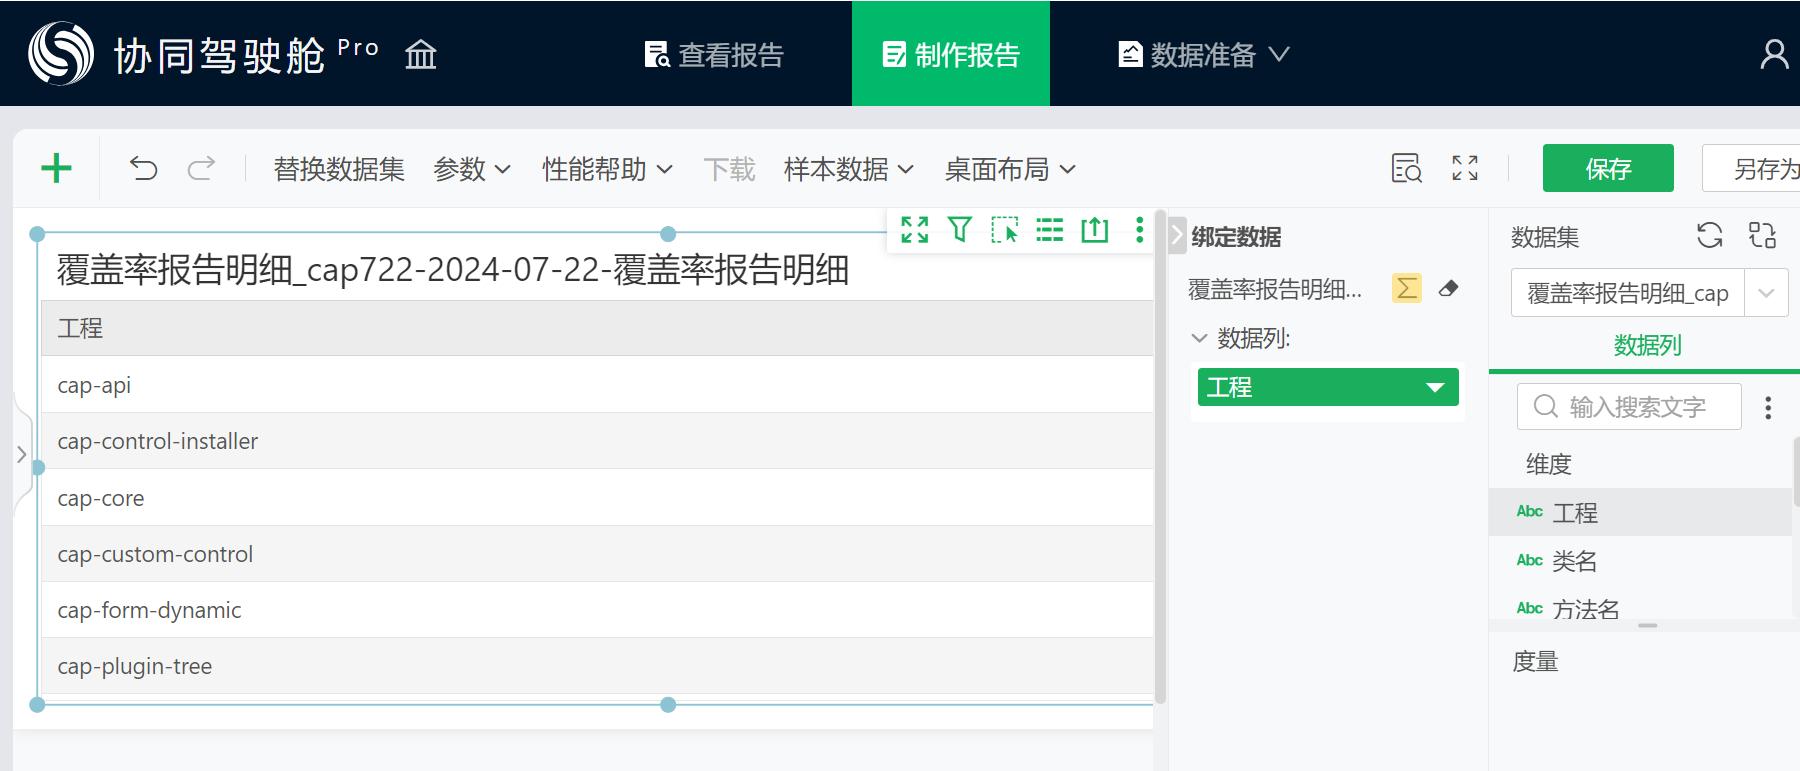Click the table vertical scrollbar
Image resolution: width=1800 pixels, height=771 pixels.
pyautogui.click(x=1160, y=456)
